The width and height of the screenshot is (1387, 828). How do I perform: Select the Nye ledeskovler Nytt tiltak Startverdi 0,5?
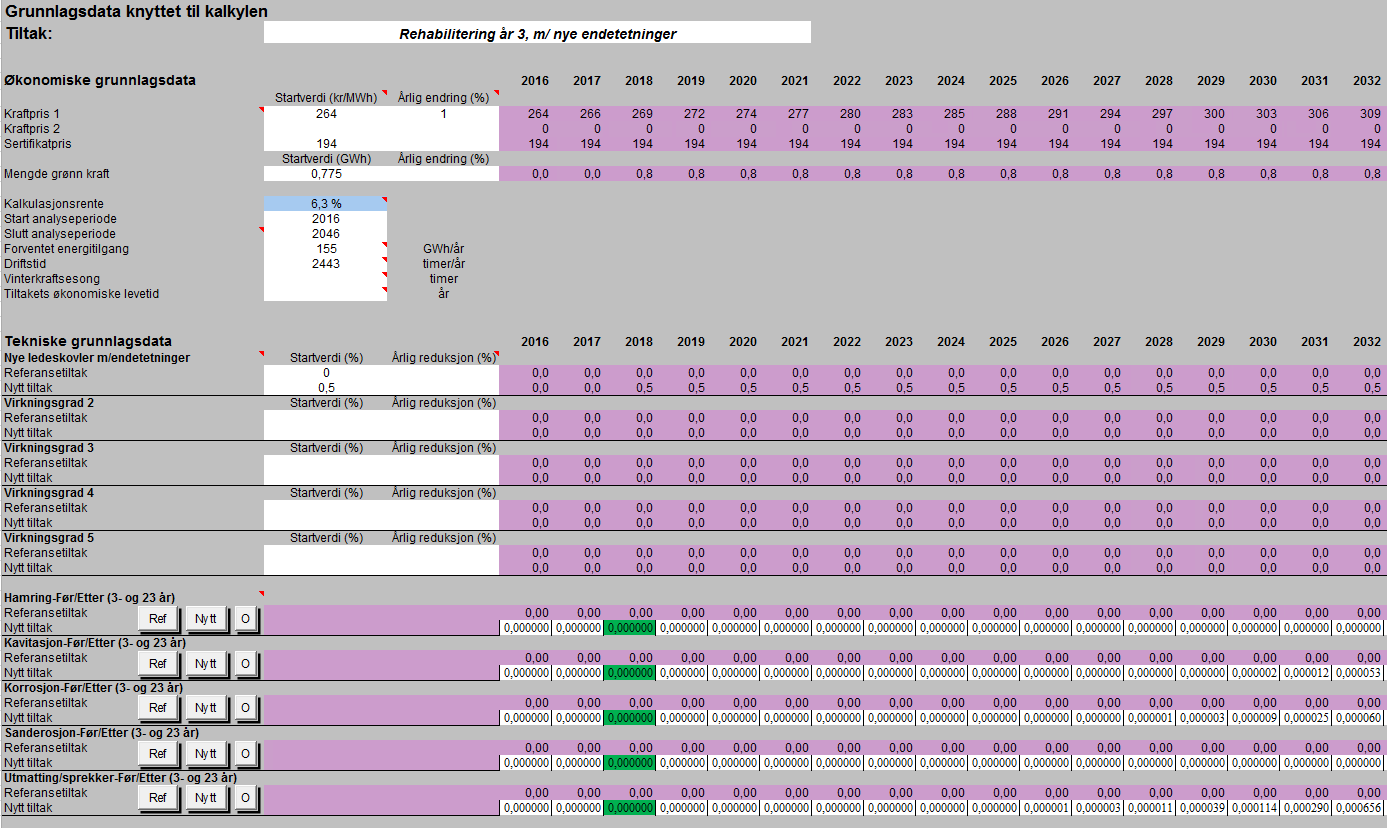pyautogui.click(x=325, y=388)
